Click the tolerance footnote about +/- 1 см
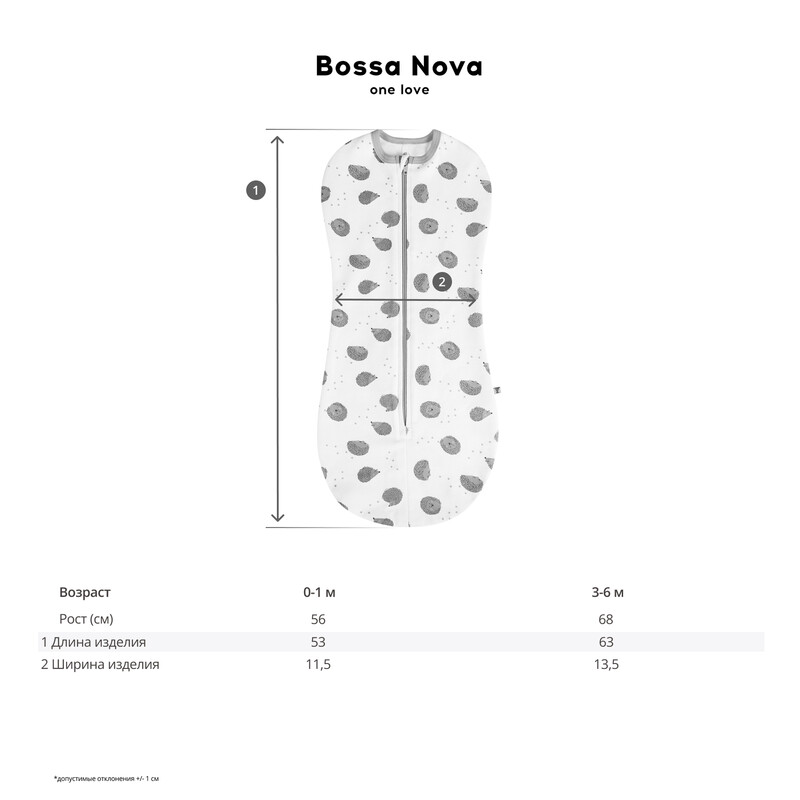Screen dimensions: 800x800 pyautogui.click(x=107, y=777)
